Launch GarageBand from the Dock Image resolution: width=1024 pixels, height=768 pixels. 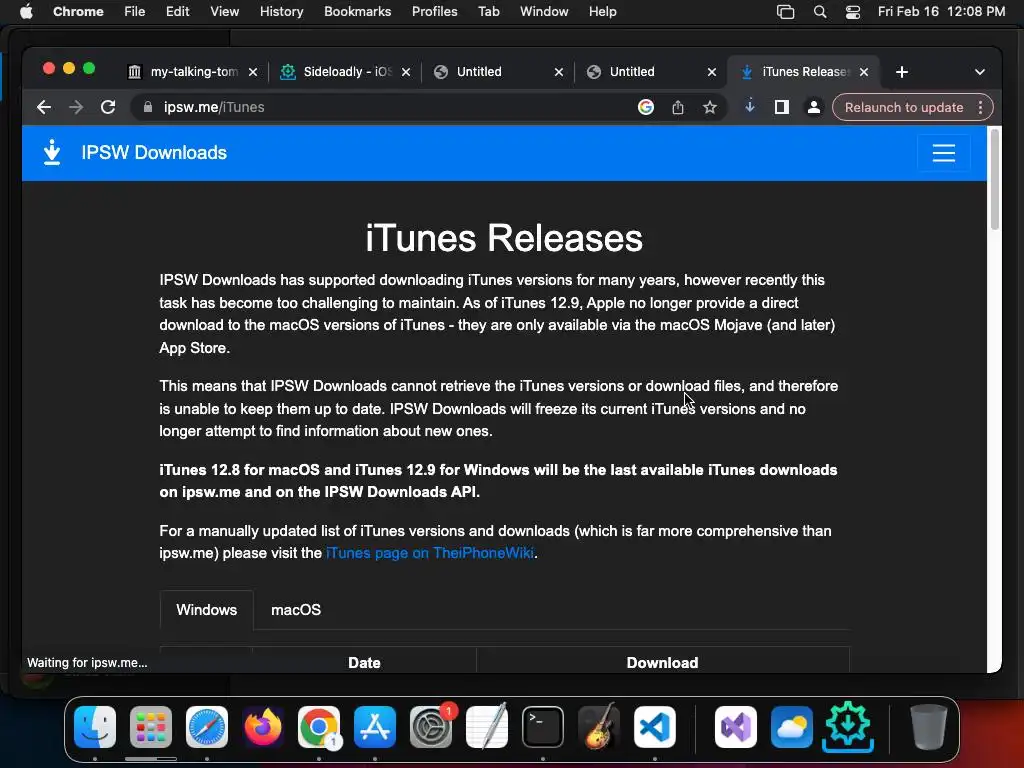pos(598,726)
